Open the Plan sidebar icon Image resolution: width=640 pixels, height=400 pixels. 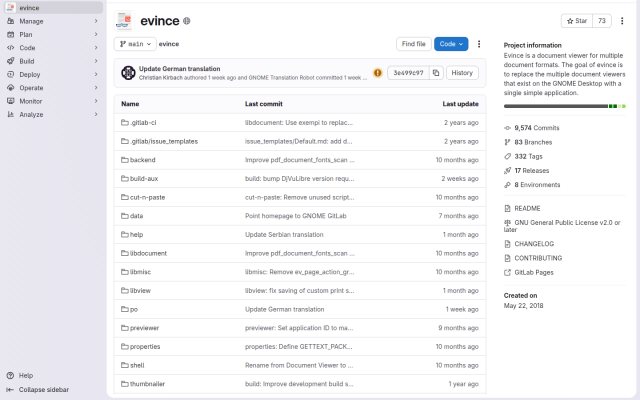point(11,34)
